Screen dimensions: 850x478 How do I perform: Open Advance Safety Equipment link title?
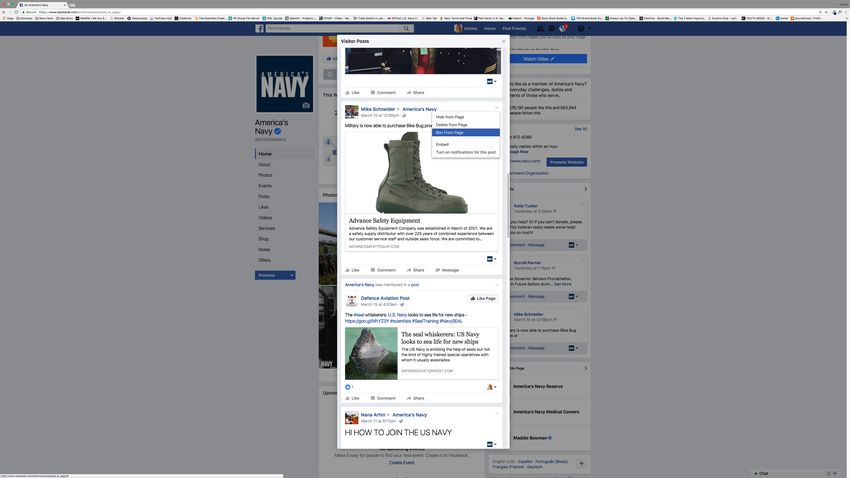pos(384,221)
